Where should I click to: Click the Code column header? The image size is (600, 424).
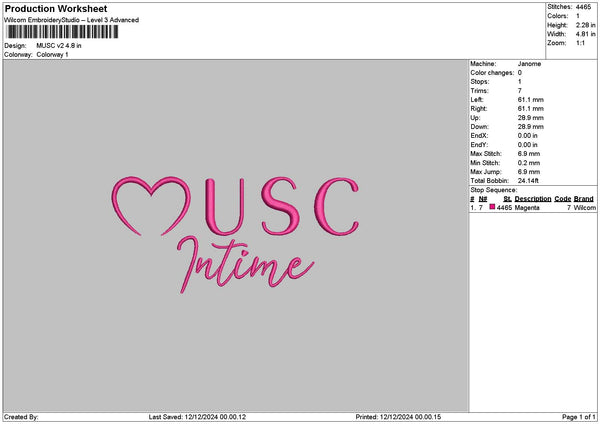point(562,199)
